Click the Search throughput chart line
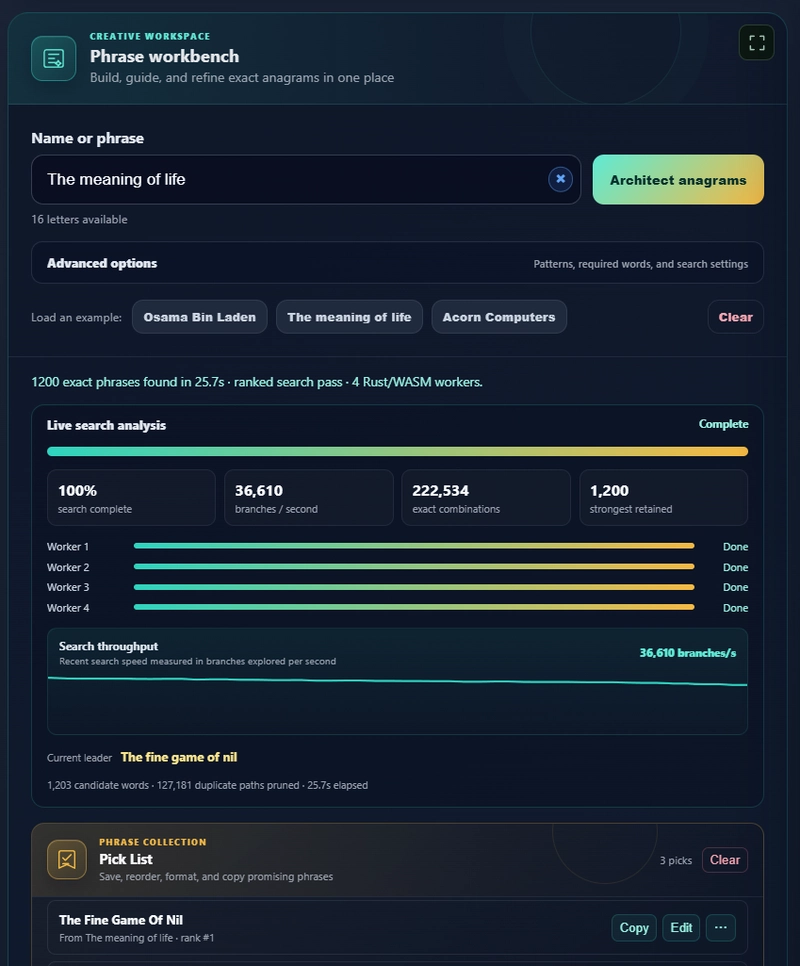 pos(397,681)
